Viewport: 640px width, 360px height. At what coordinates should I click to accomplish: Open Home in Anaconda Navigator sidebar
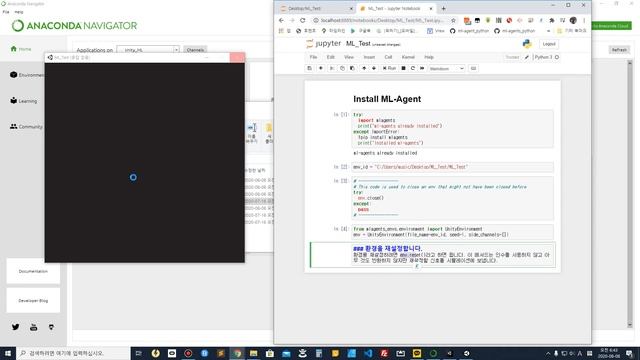21,49
